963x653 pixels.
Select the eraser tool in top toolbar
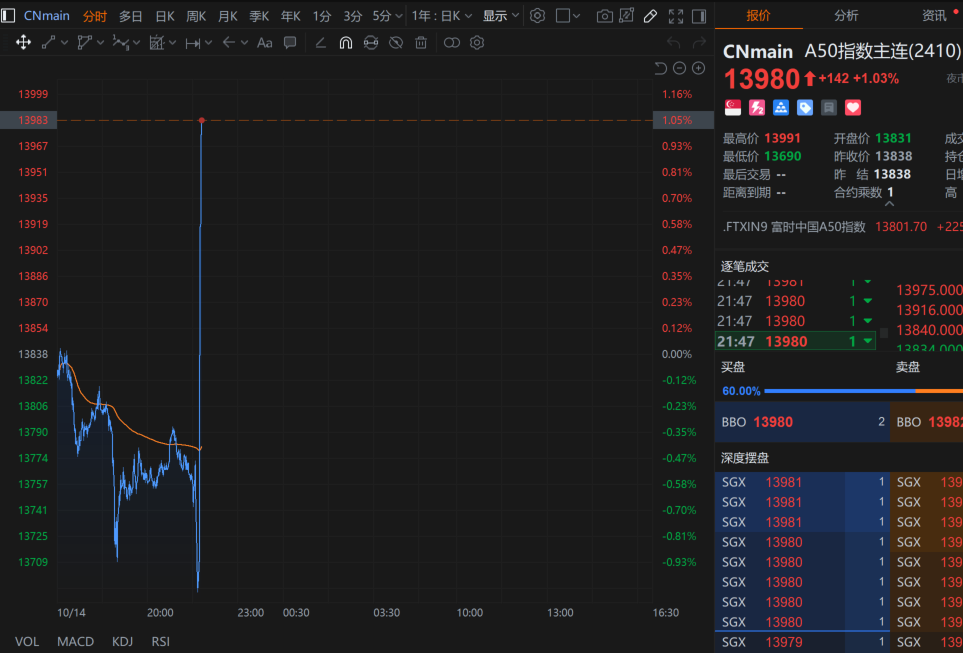[x=649, y=16]
